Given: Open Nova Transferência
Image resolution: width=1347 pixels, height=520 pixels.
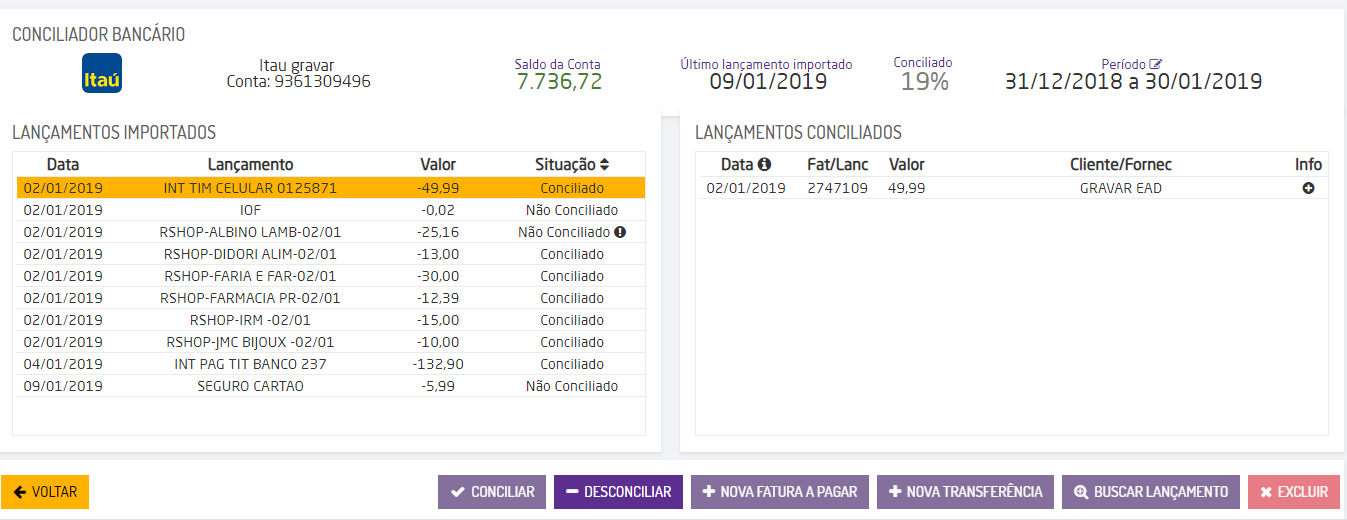Looking at the screenshot, I should 965,492.
